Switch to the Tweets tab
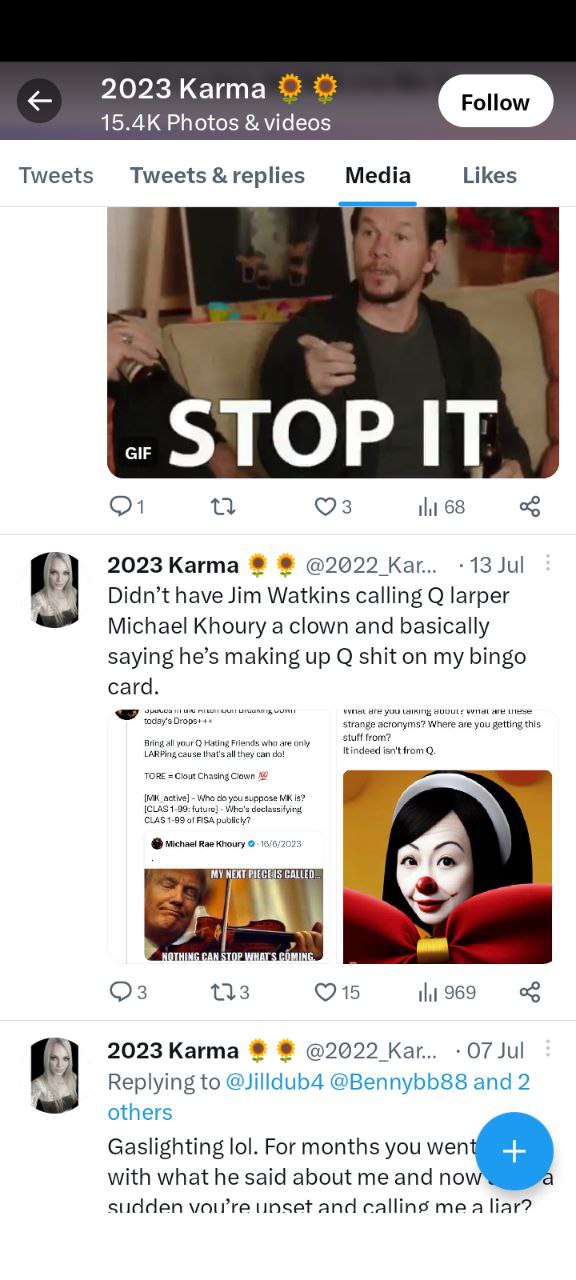This screenshot has width=576, height=1280. [x=56, y=175]
